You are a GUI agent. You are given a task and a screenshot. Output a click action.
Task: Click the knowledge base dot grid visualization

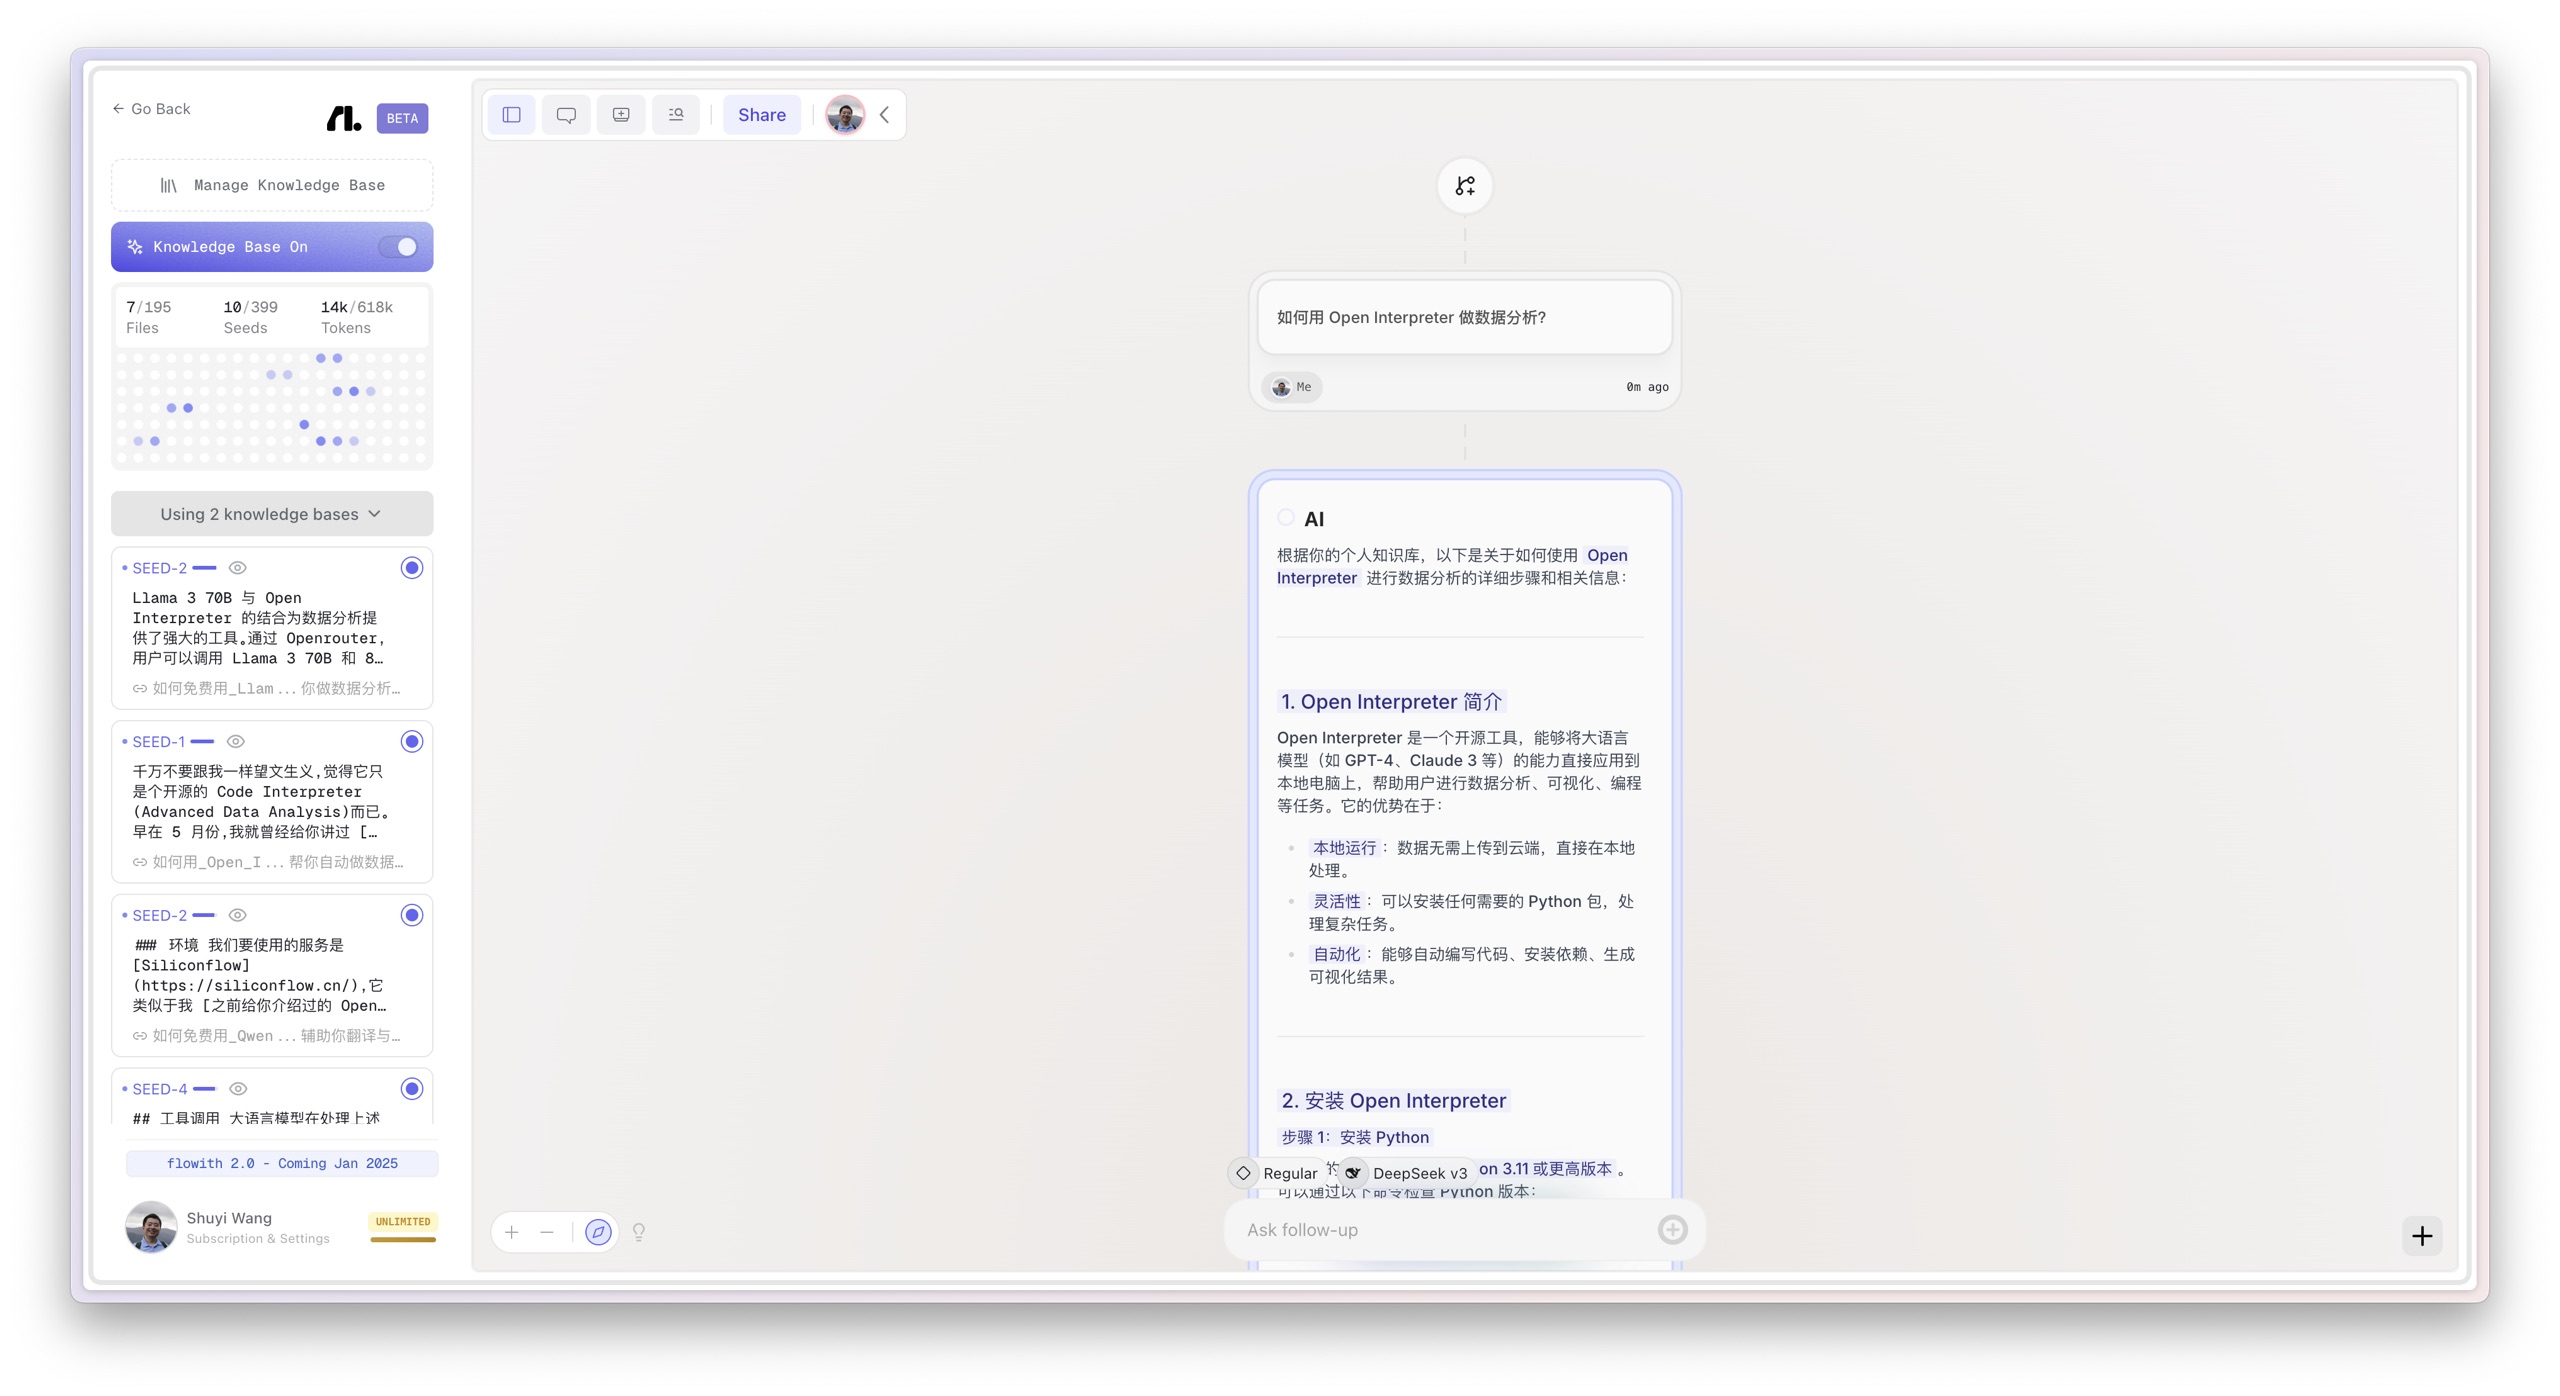click(x=272, y=408)
